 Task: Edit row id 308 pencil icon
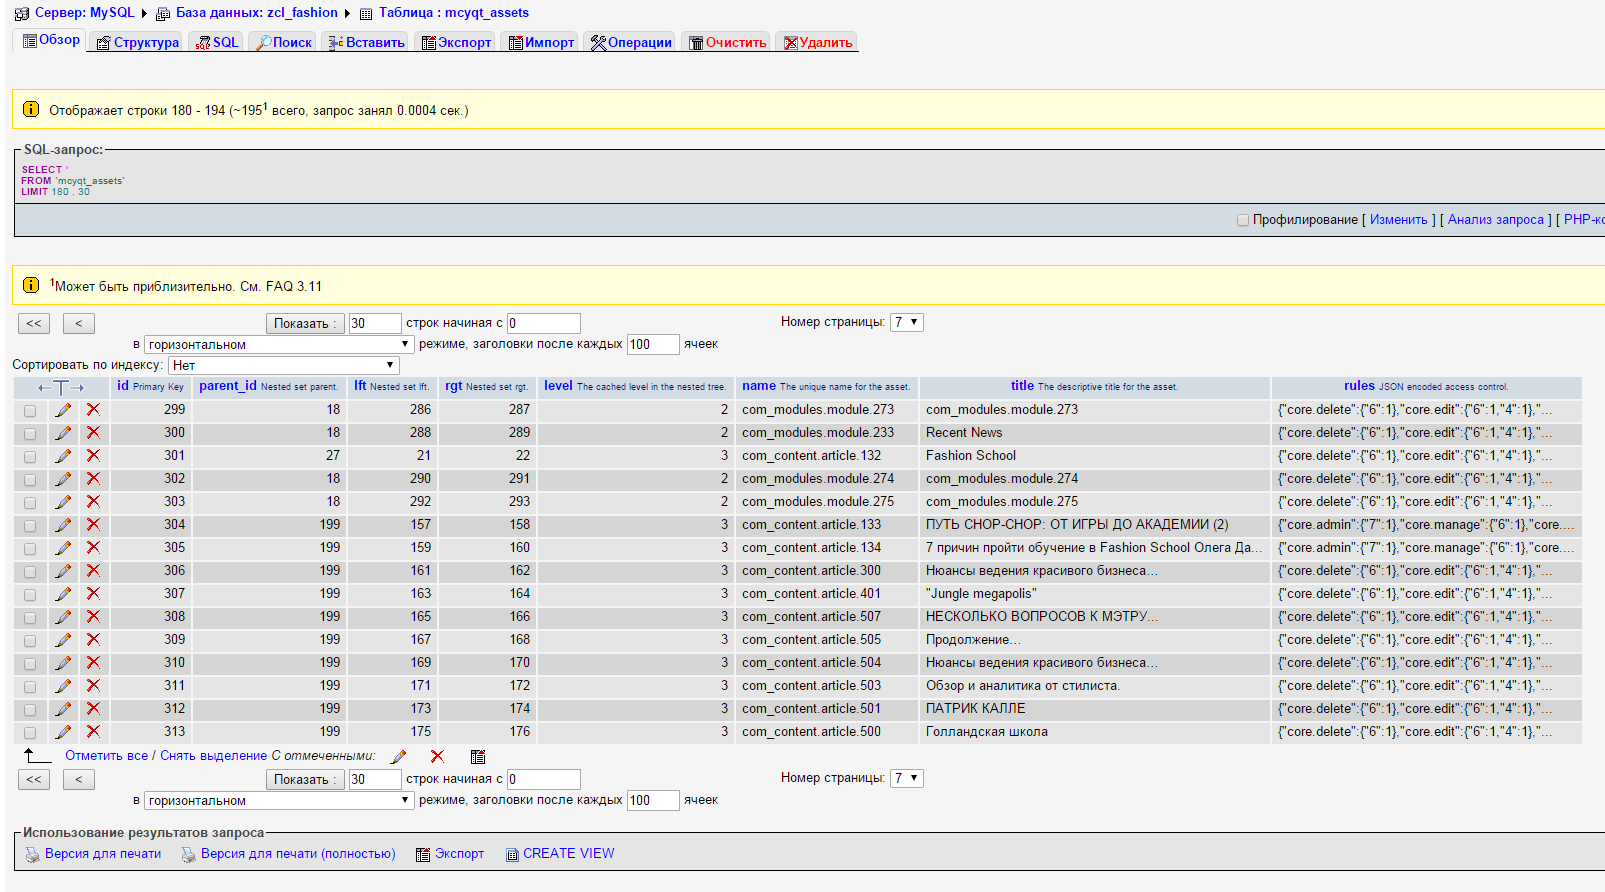[x=63, y=617]
